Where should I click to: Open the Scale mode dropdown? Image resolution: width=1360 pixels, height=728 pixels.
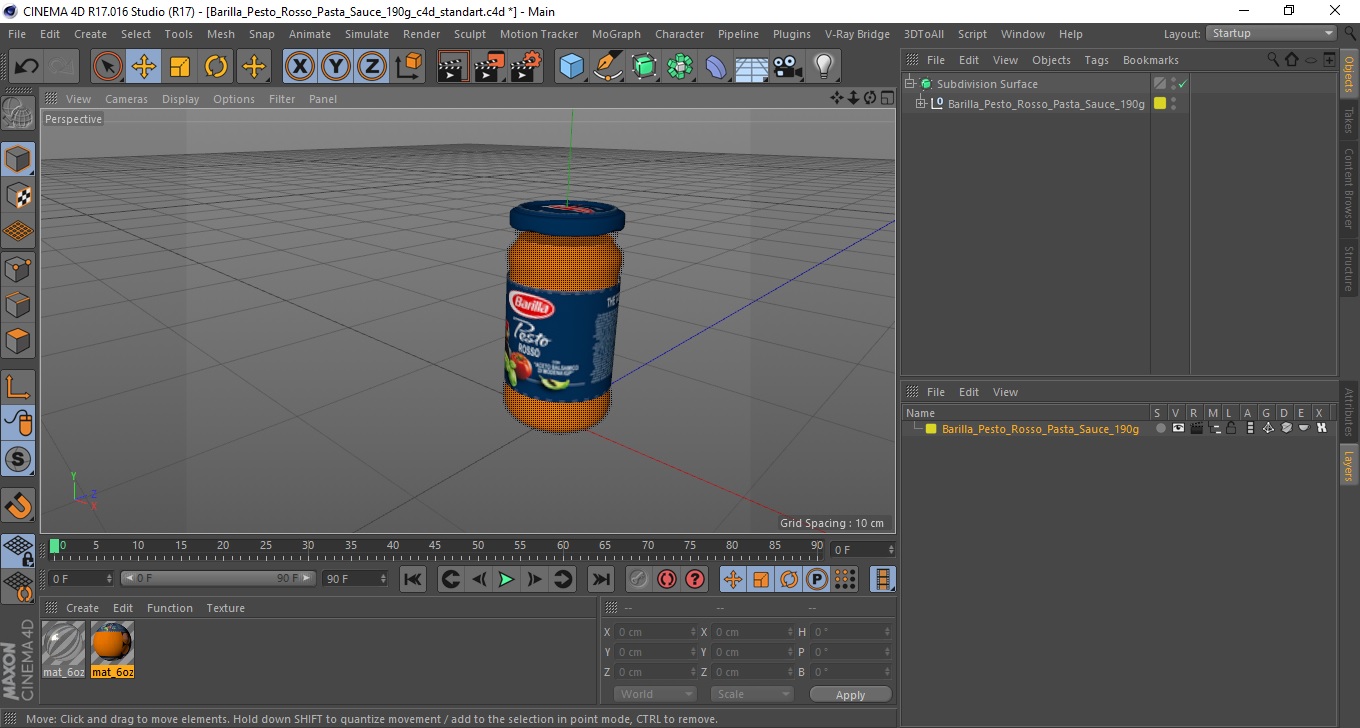752,694
